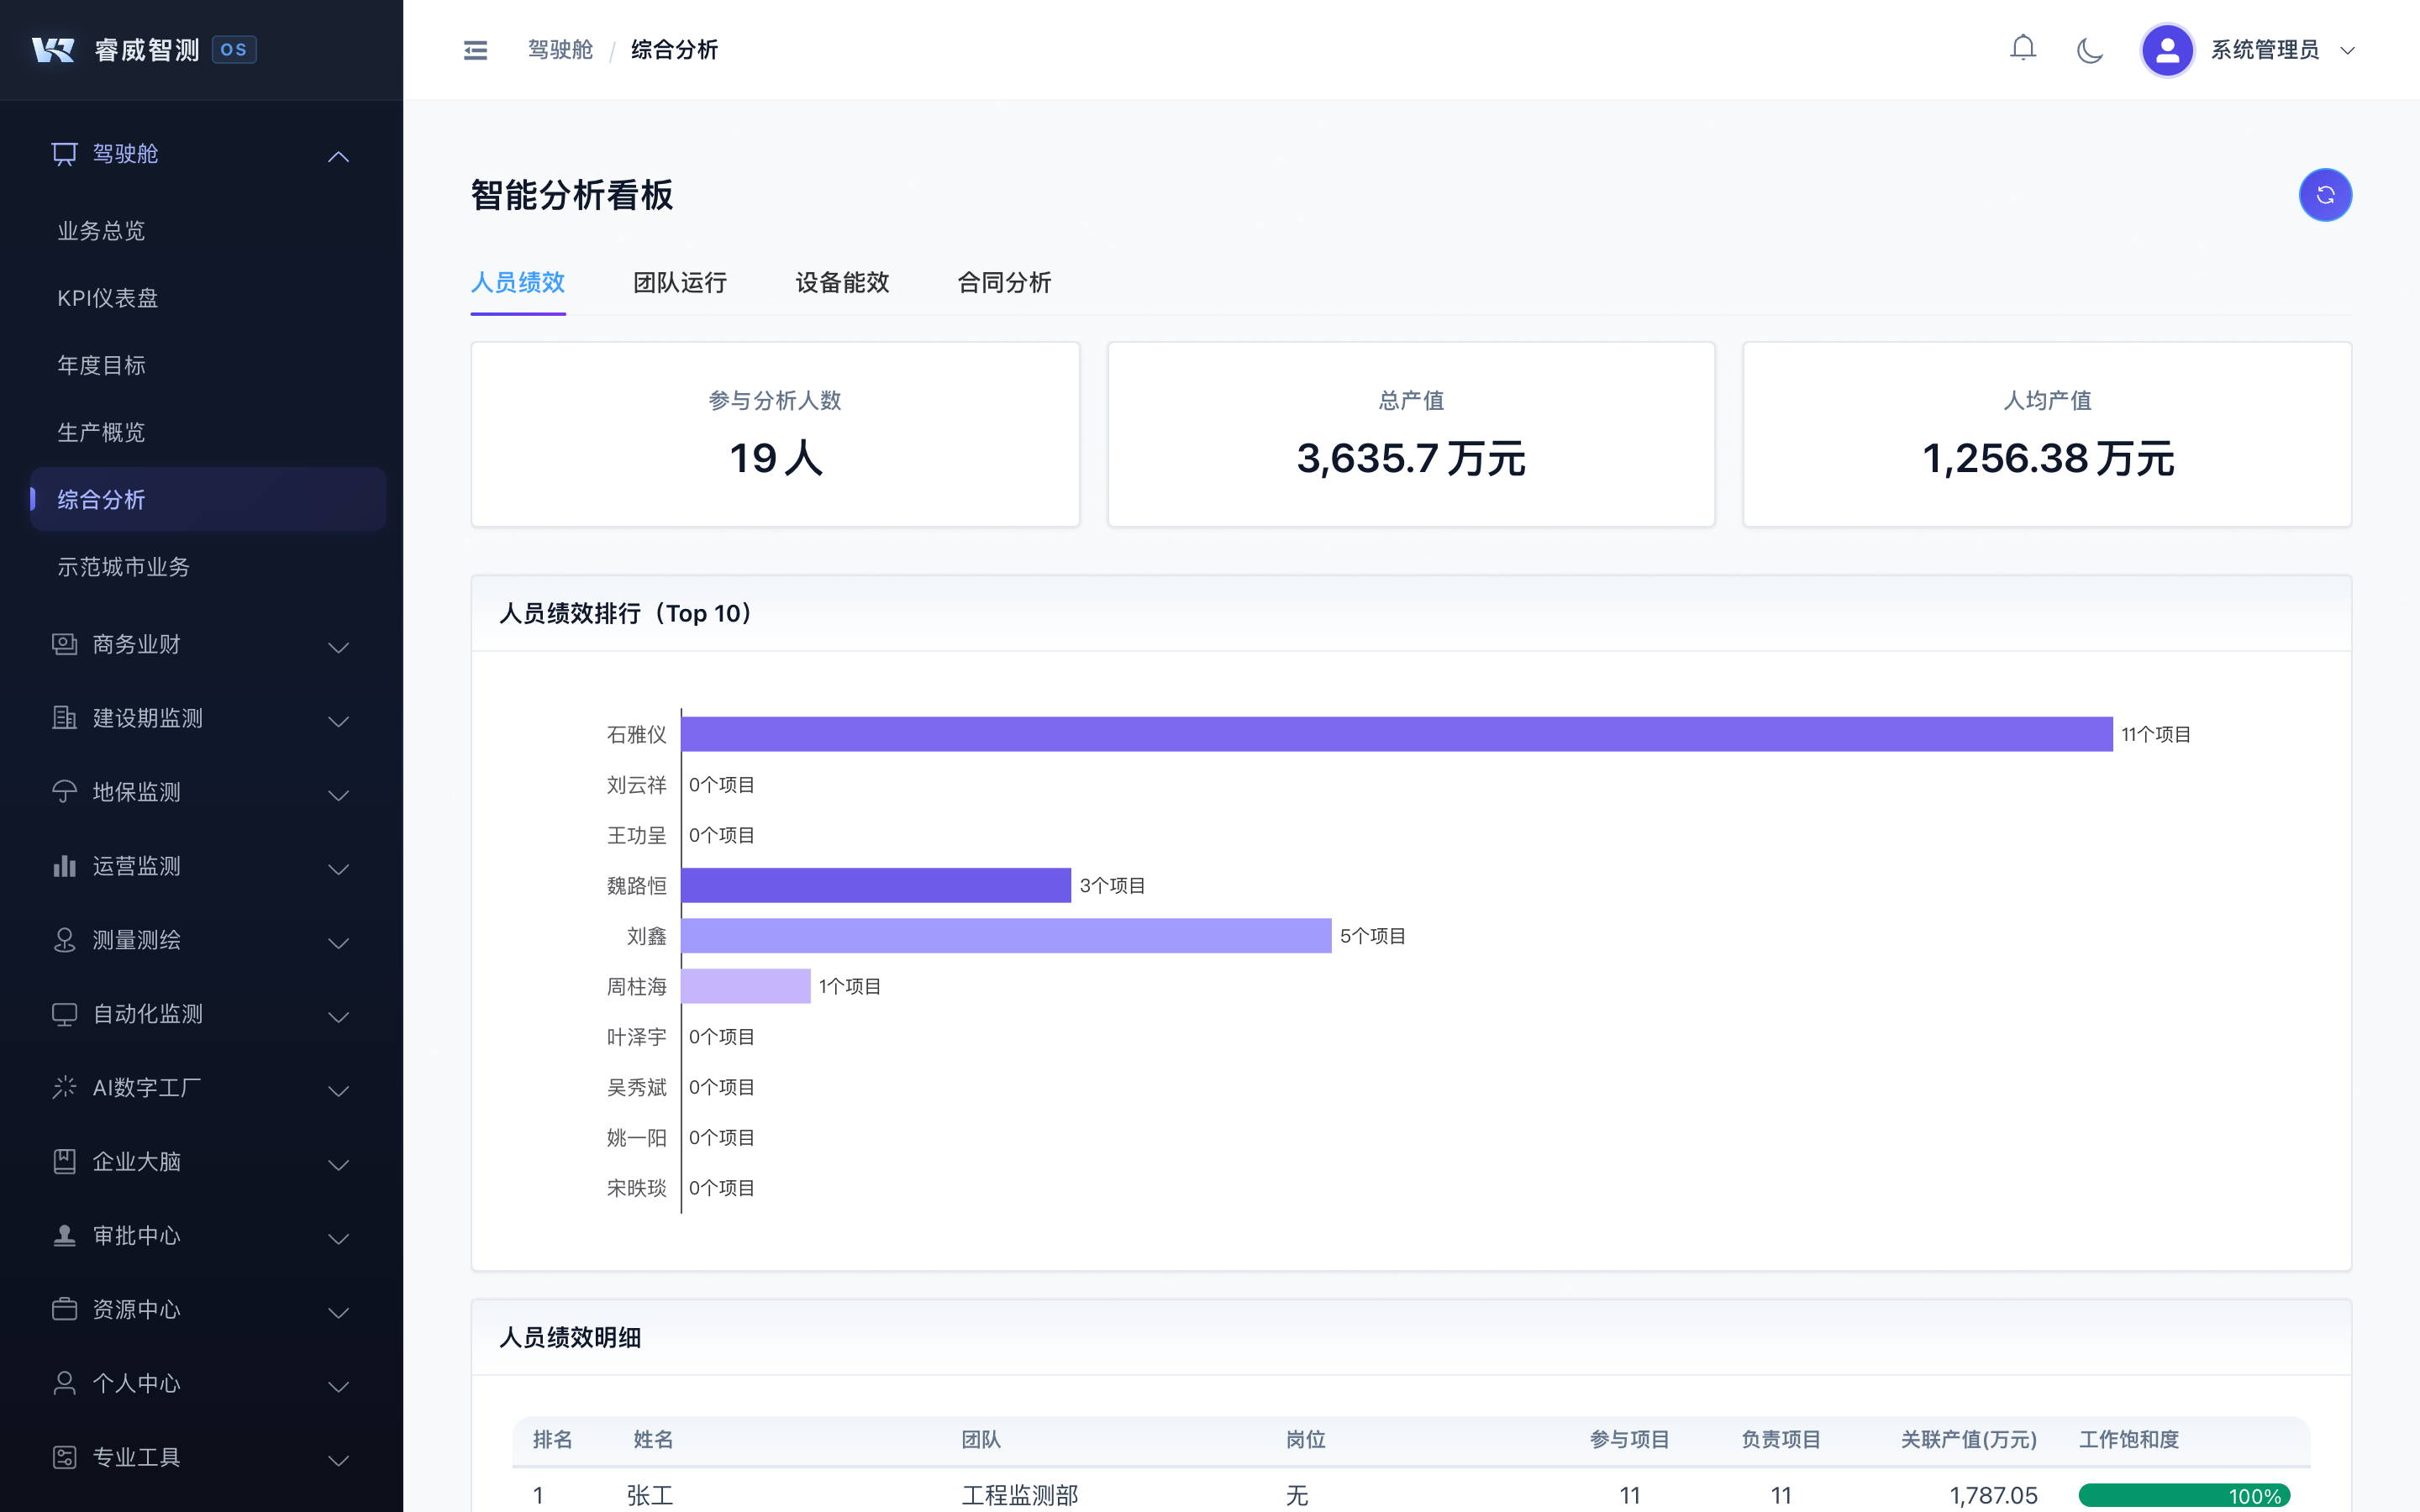Open 驾驶舱 from the breadcrumb
The width and height of the screenshot is (2420, 1512).
click(x=560, y=49)
